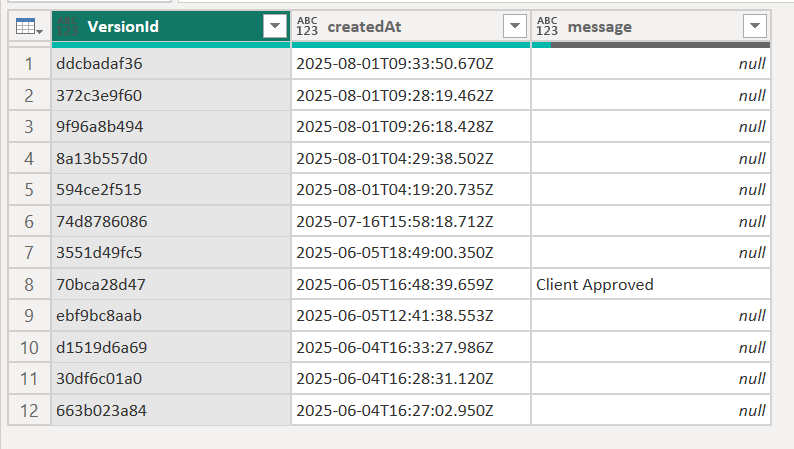Click the createdAt column quality bar
This screenshot has width=794, height=449.
[411, 45]
